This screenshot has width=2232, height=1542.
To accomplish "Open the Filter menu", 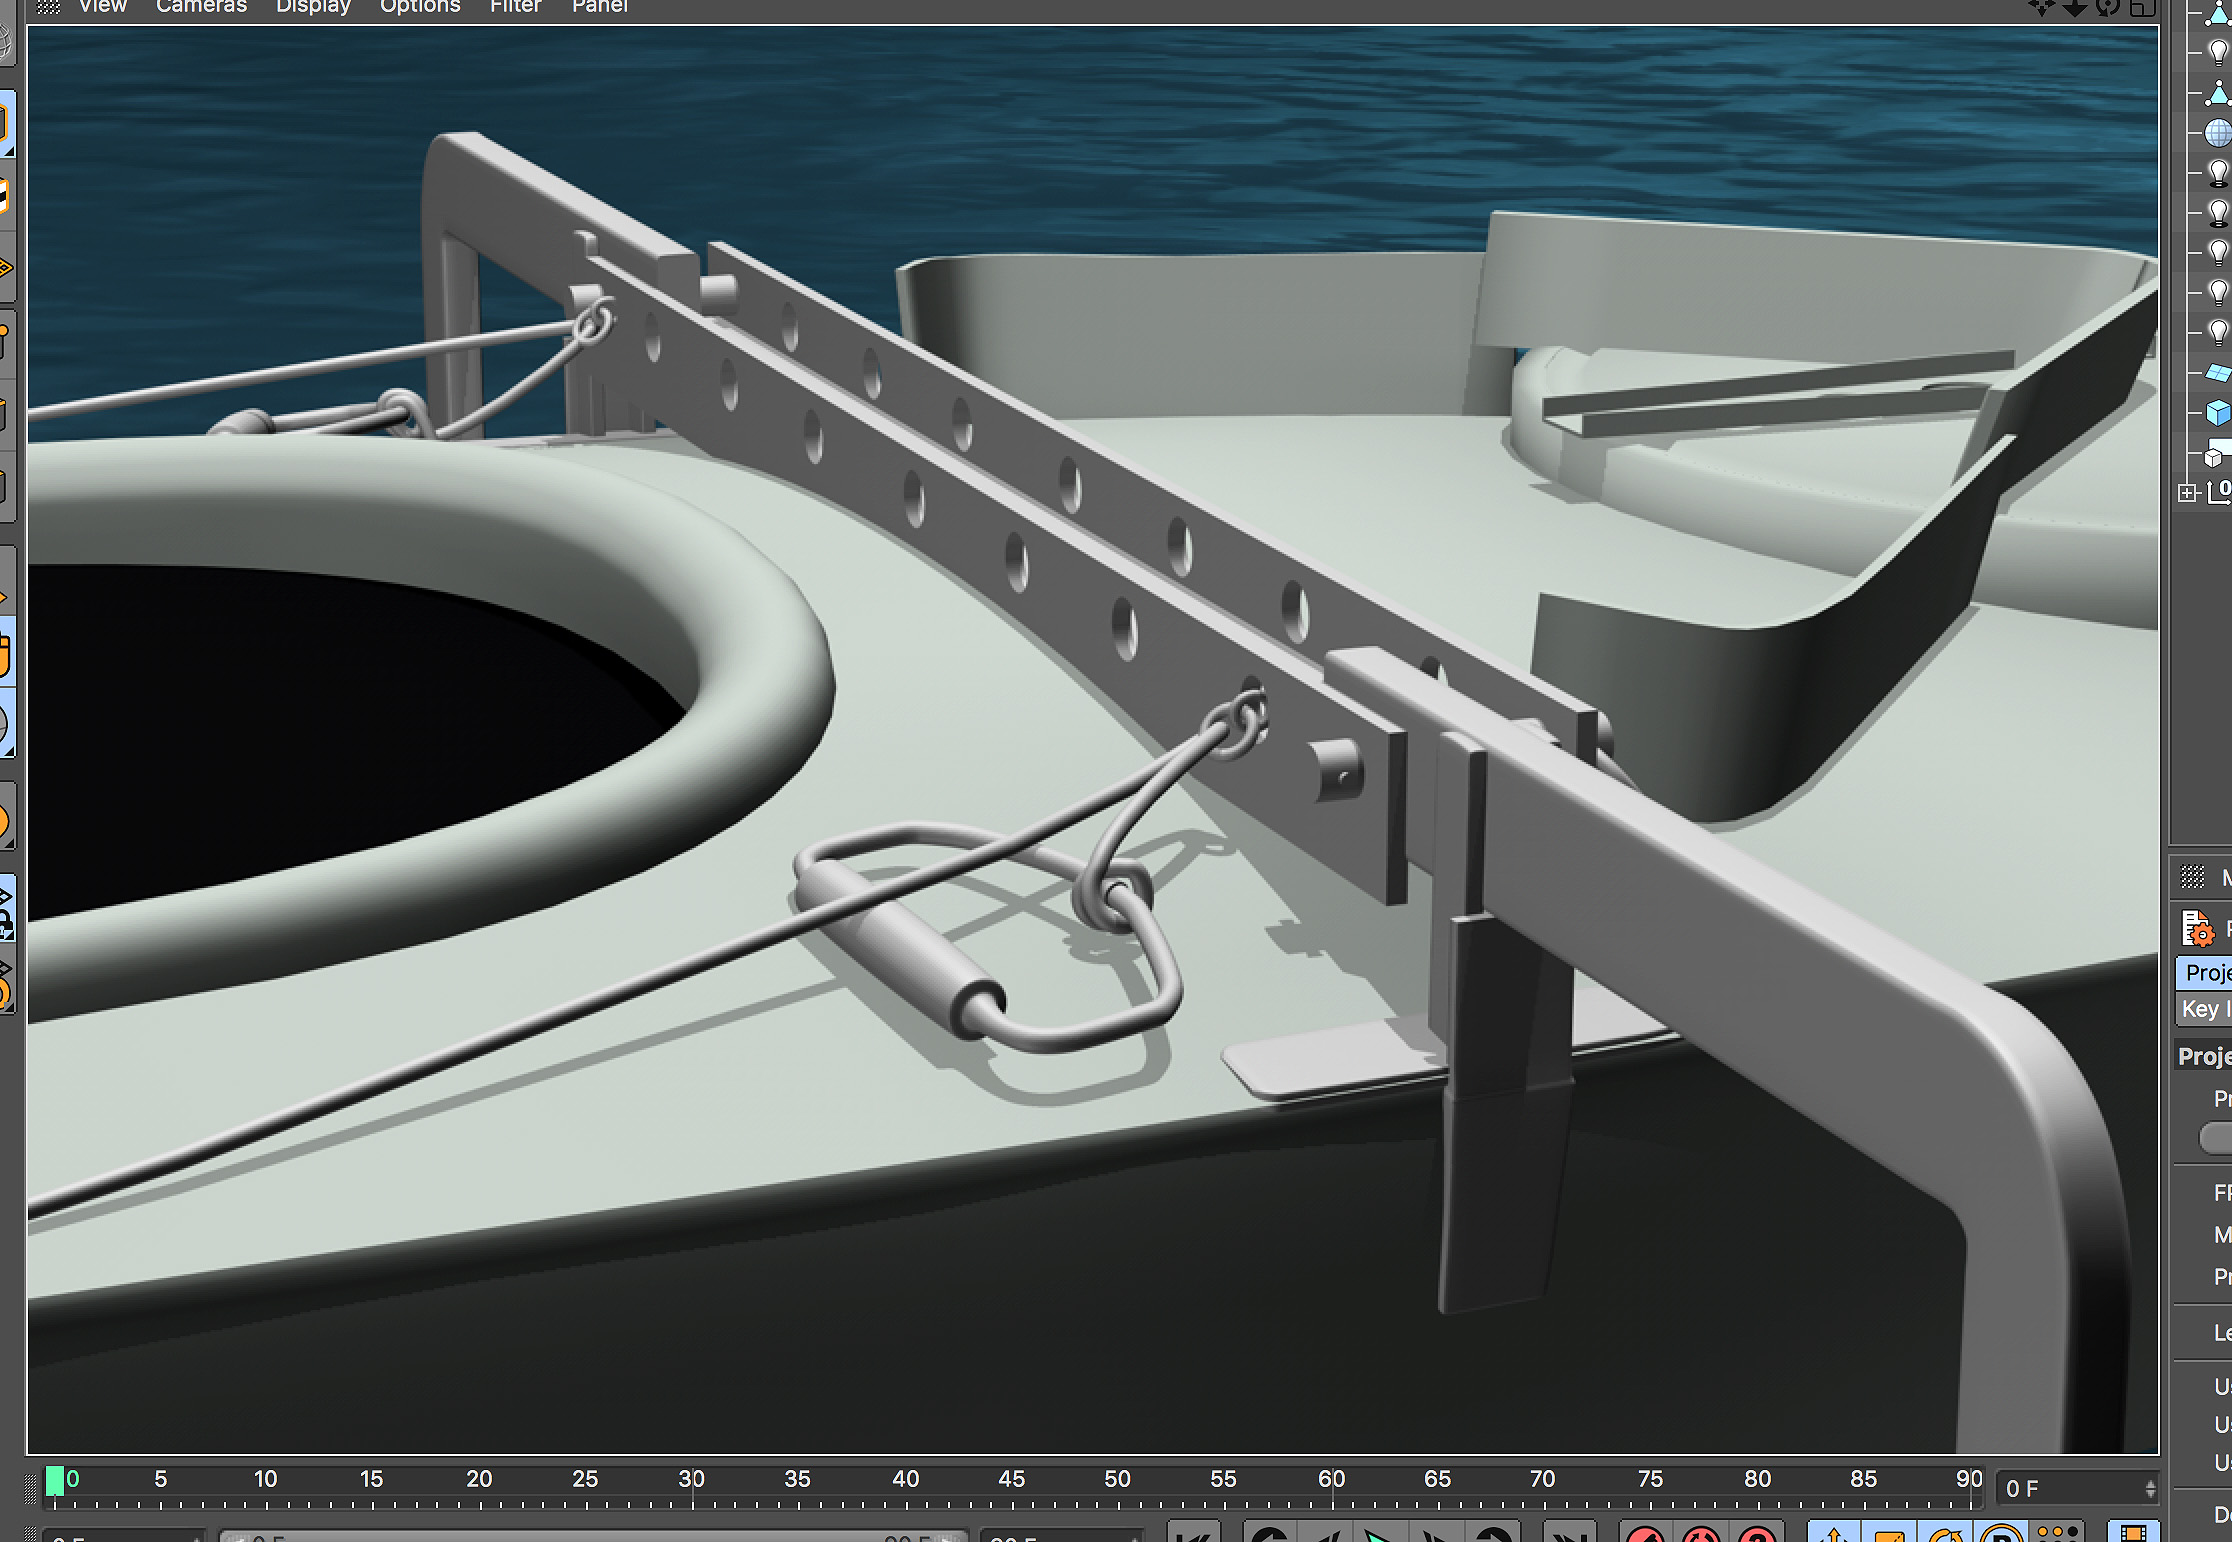I will [515, 6].
